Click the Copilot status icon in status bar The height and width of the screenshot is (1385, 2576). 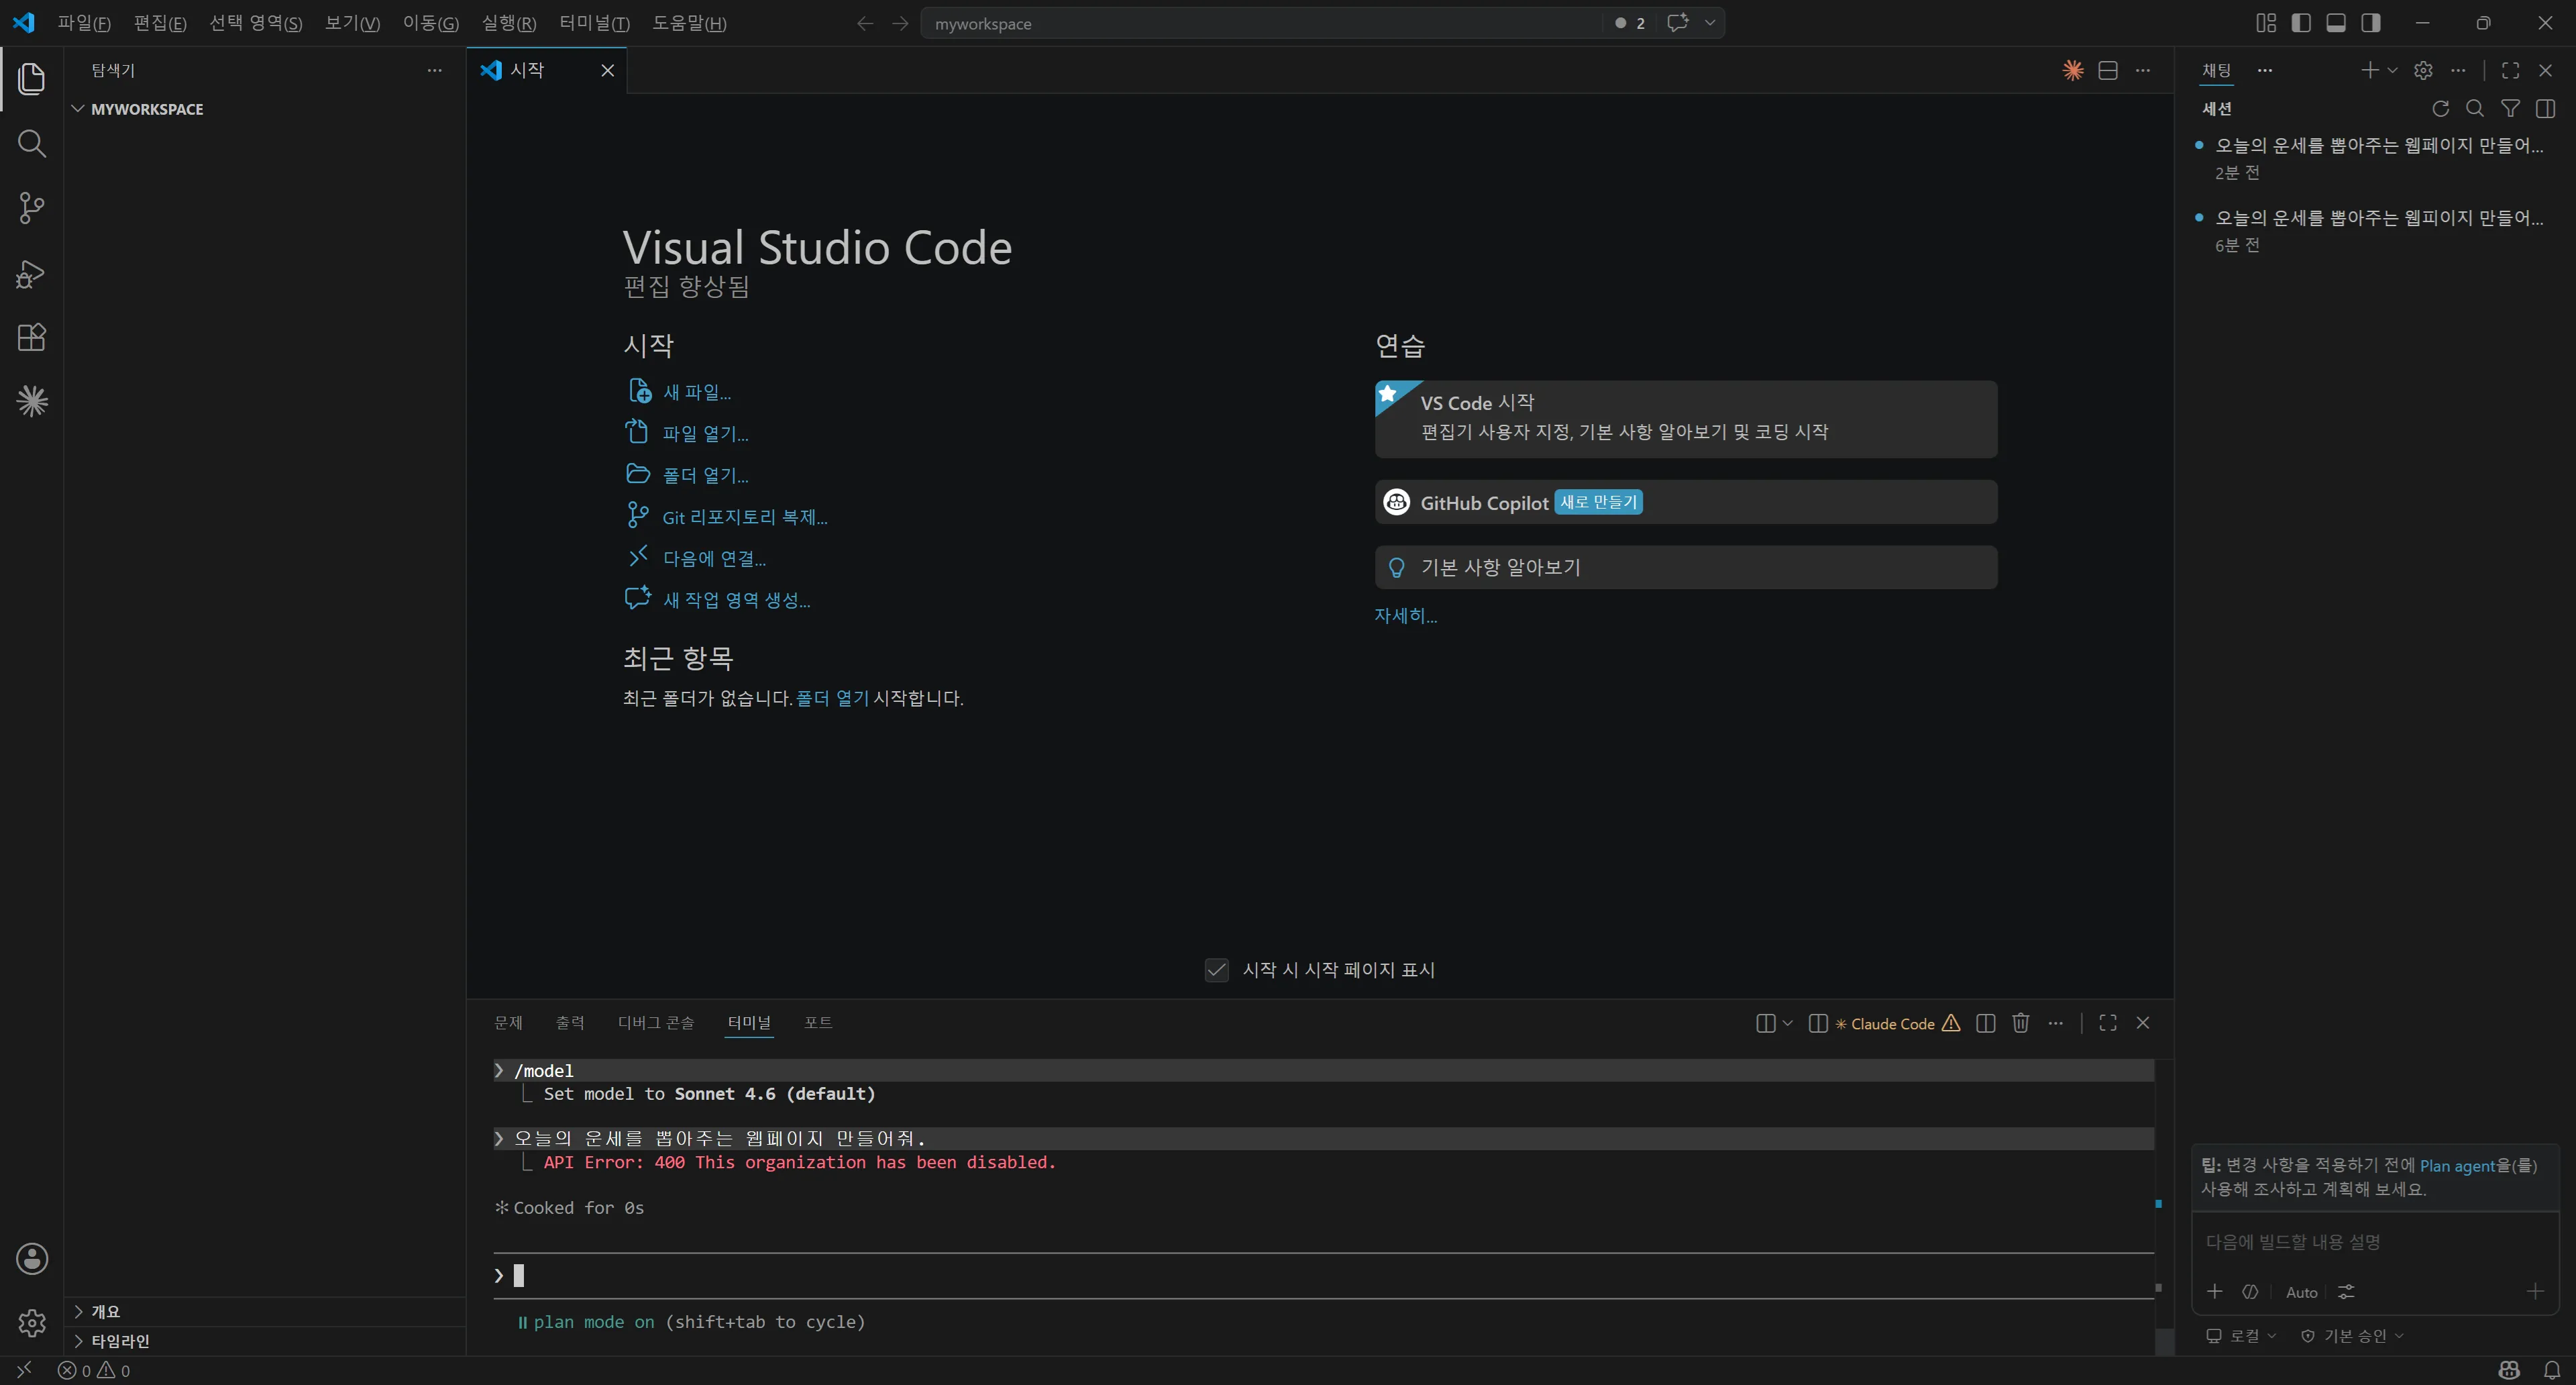2509,1370
